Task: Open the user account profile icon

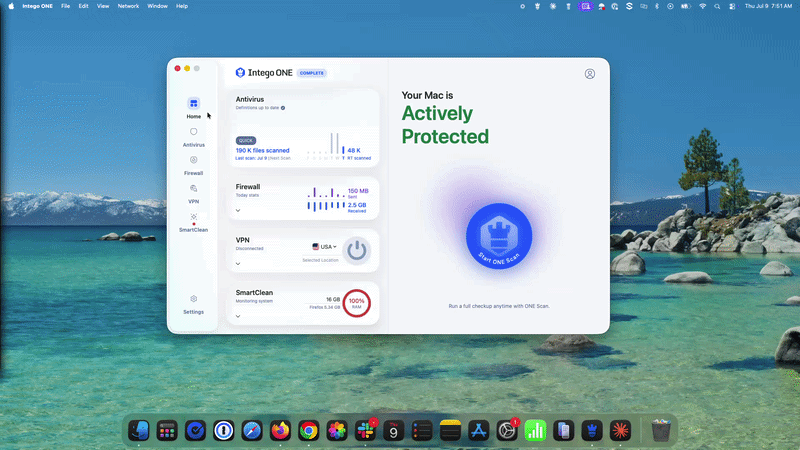Action: tap(590, 74)
